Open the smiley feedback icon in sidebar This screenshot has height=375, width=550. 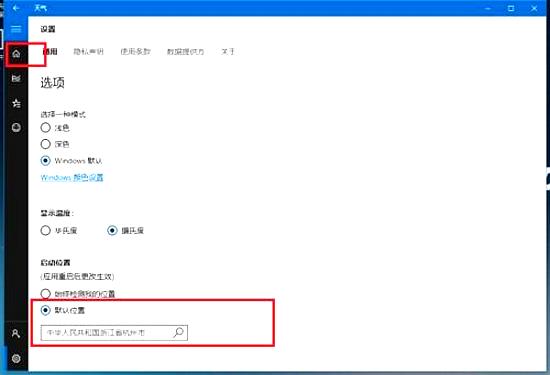tap(16, 127)
